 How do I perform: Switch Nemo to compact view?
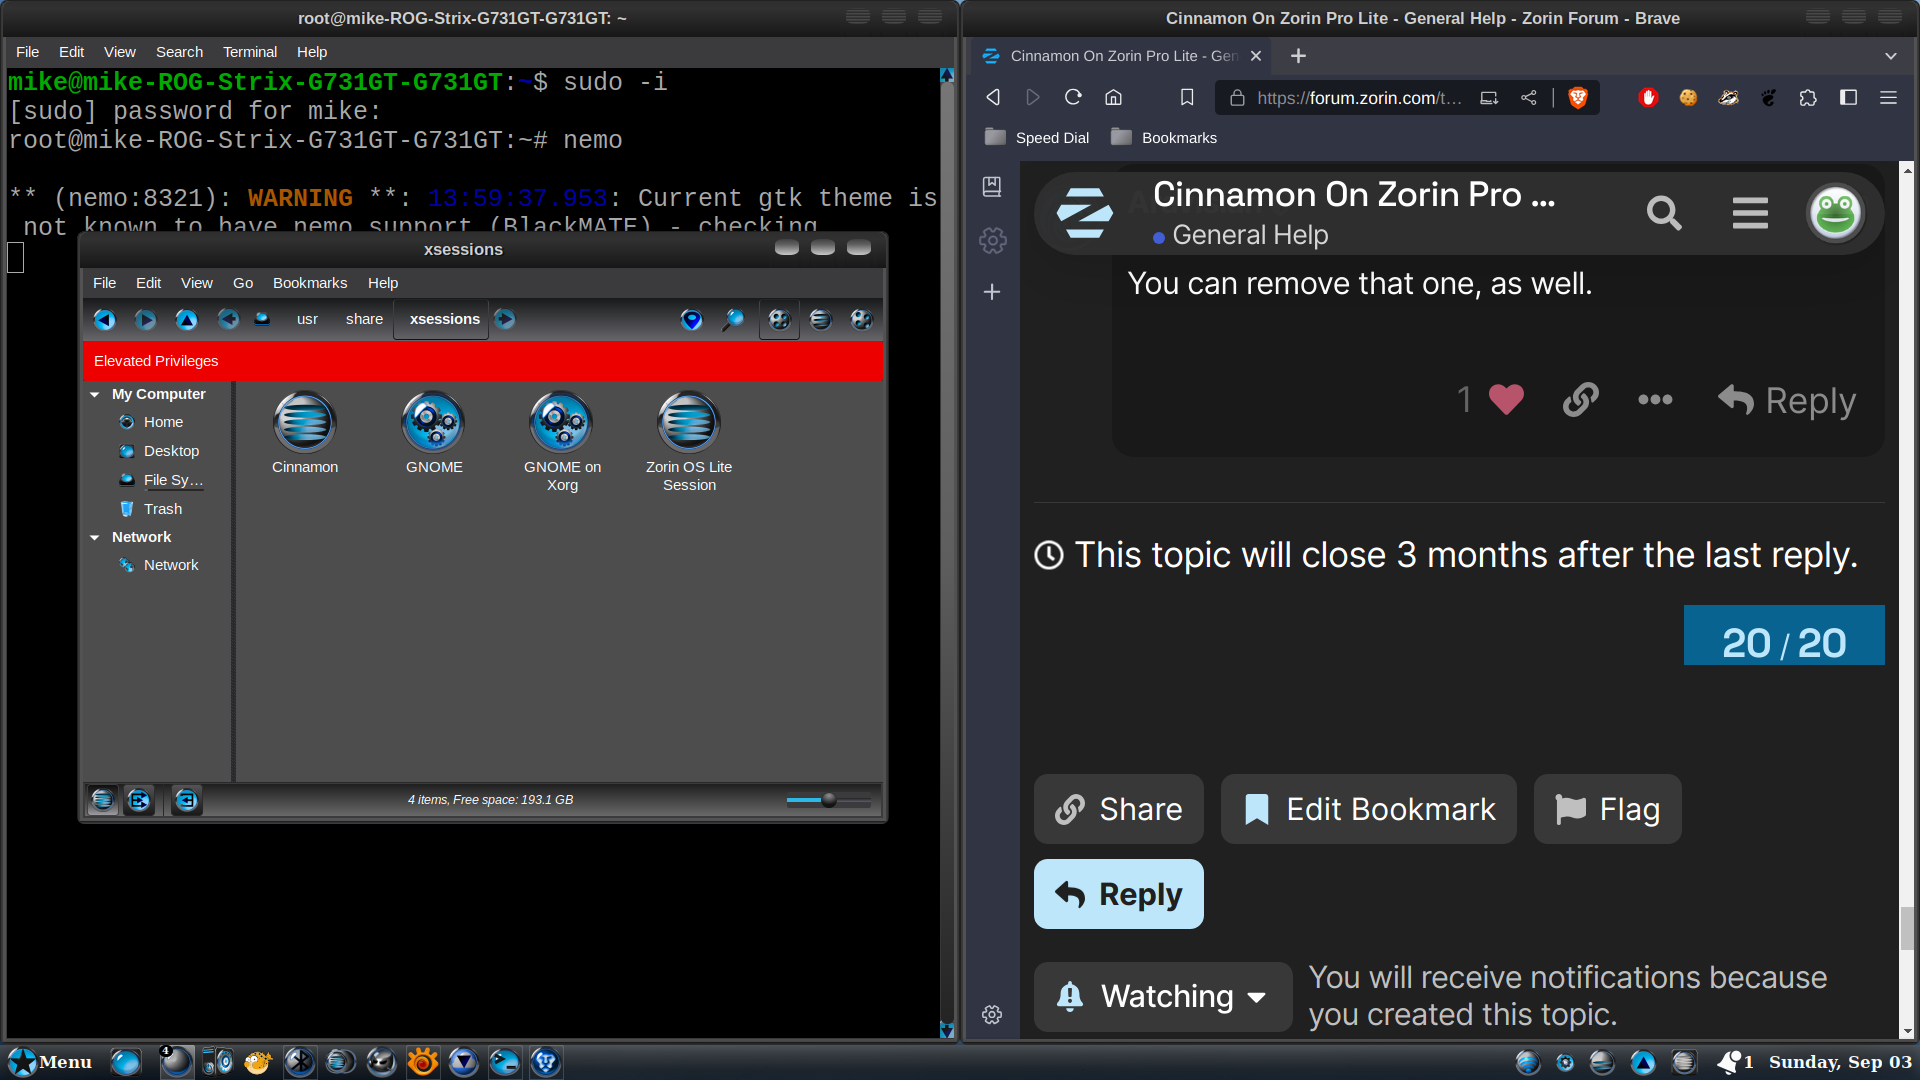pos(861,319)
